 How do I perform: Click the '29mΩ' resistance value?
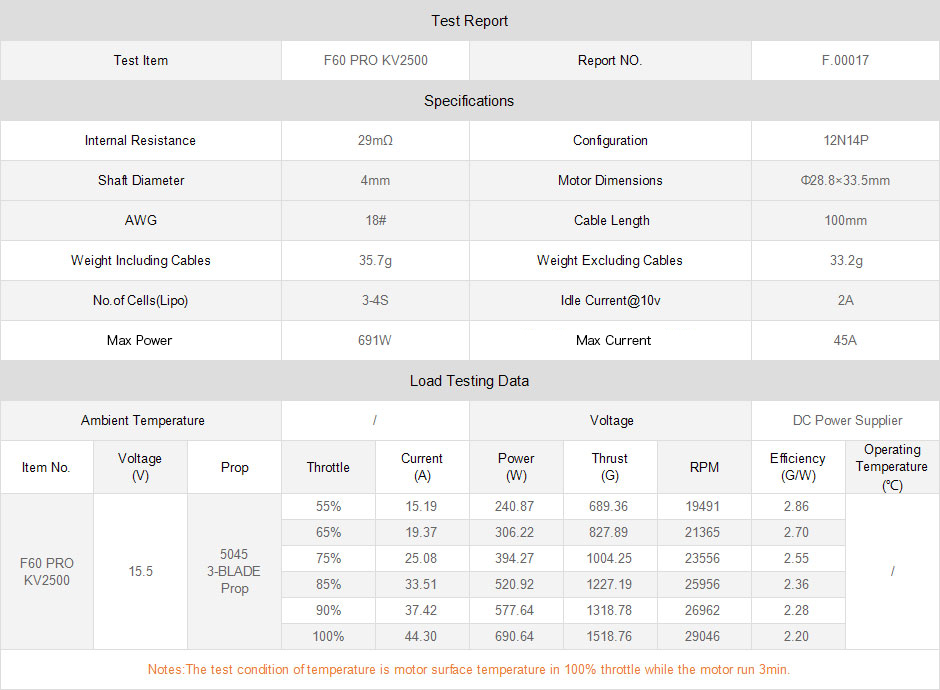(x=375, y=140)
